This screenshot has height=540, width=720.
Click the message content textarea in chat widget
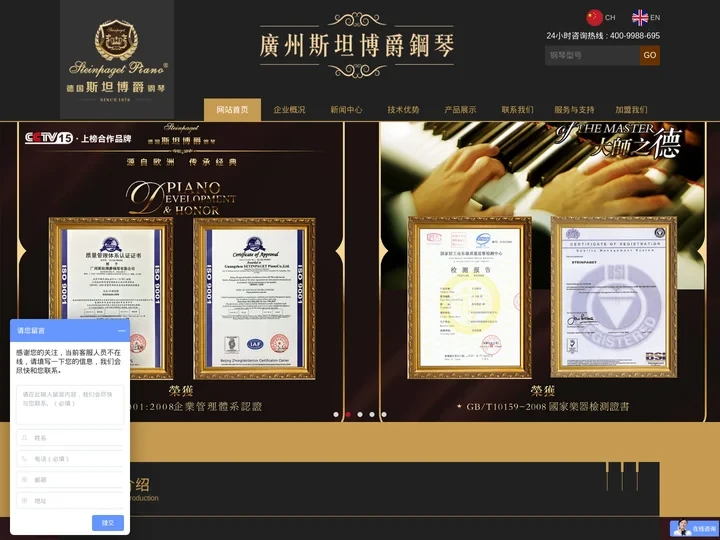click(x=70, y=405)
